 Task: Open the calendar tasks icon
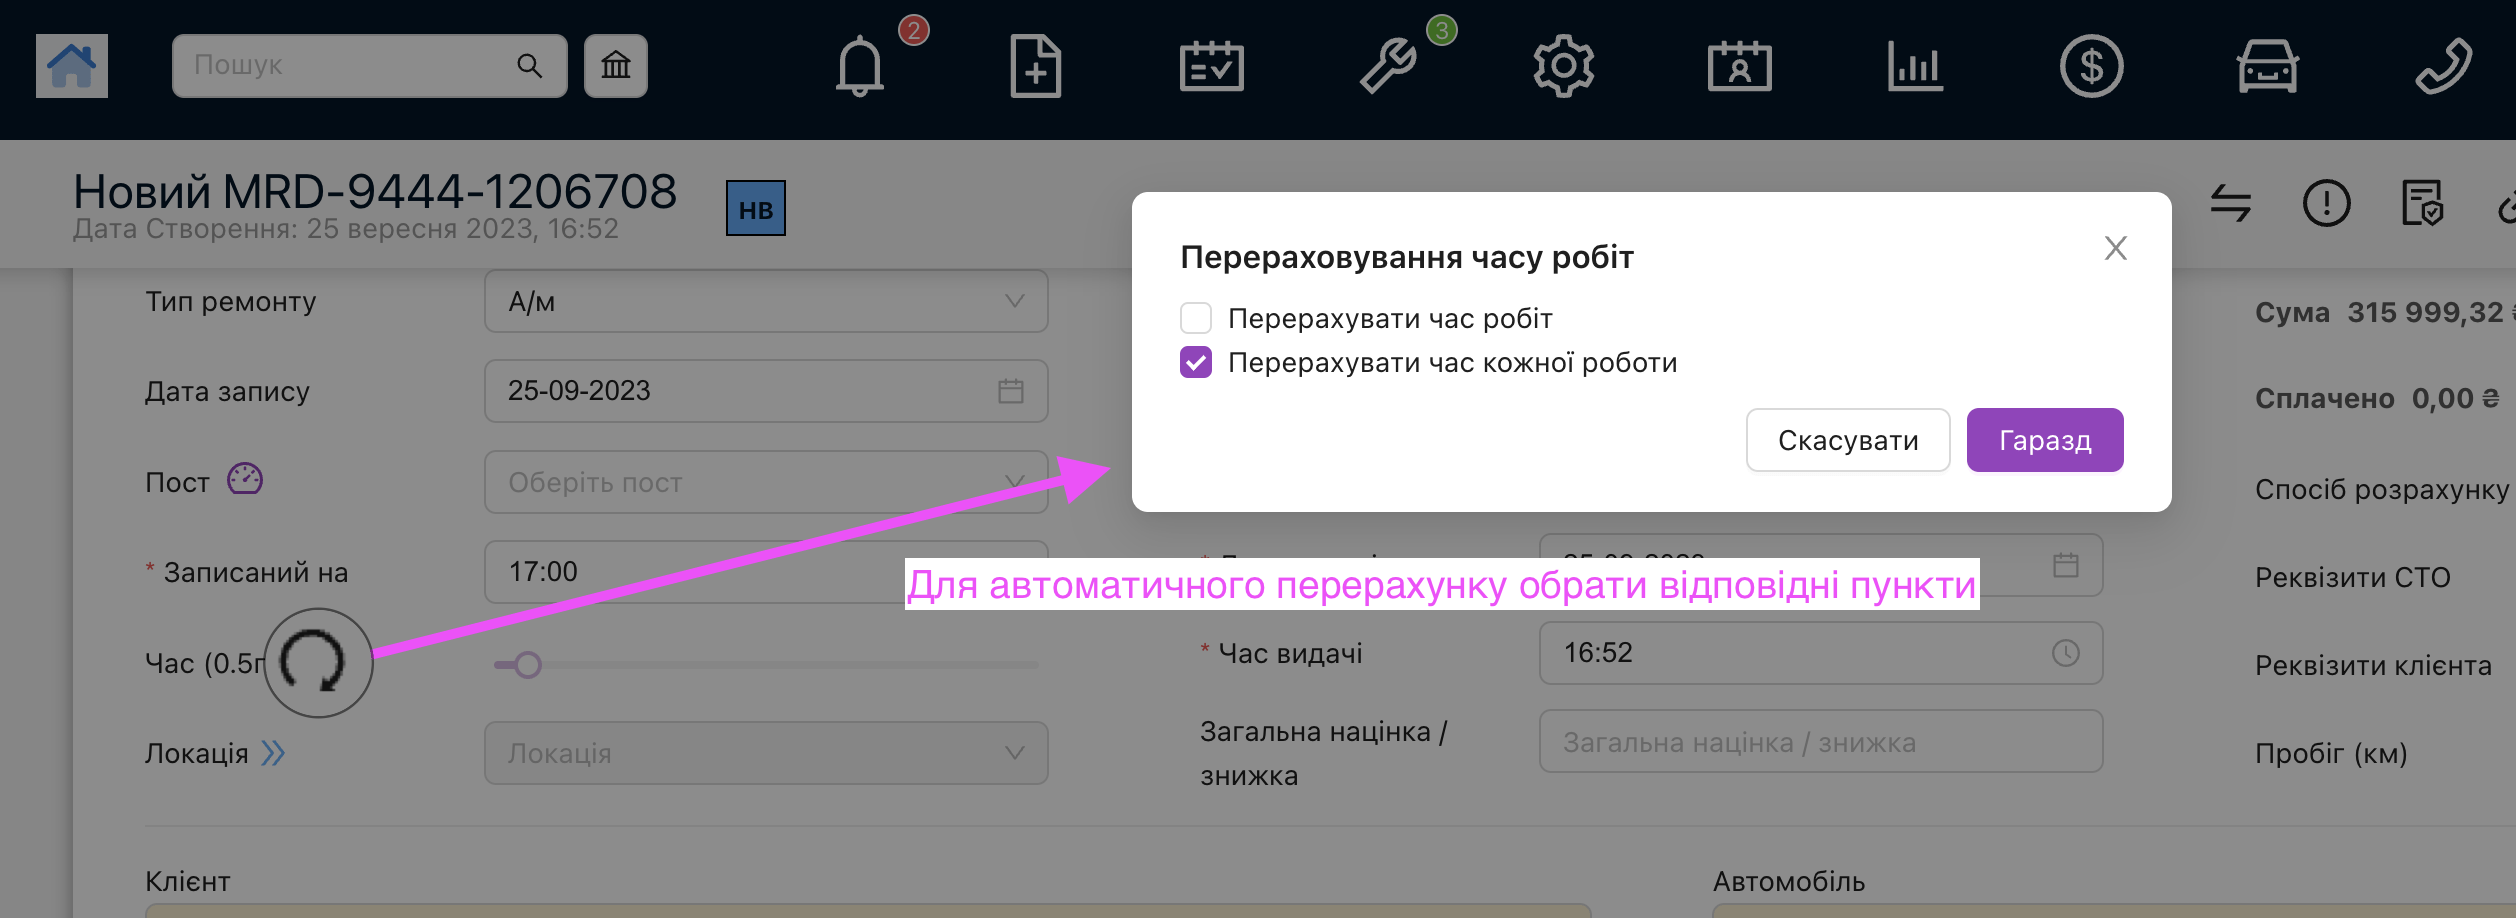coord(1211,67)
